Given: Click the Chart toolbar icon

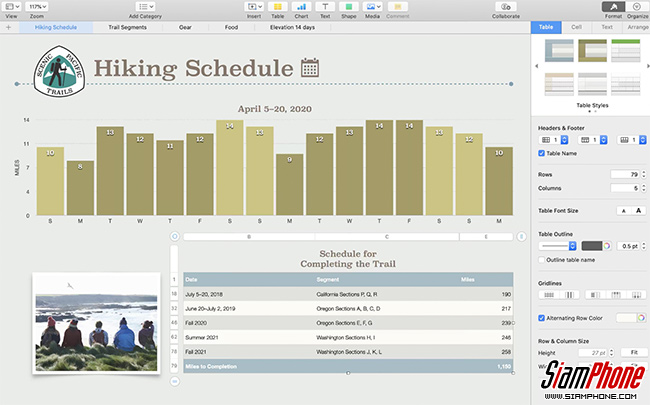Looking at the screenshot, I should coord(301,7).
